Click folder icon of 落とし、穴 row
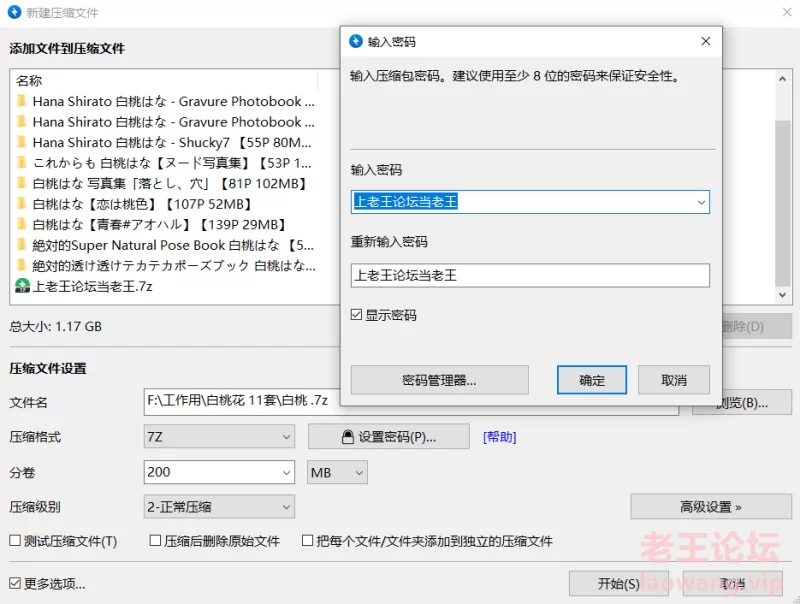 (x=21, y=183)
